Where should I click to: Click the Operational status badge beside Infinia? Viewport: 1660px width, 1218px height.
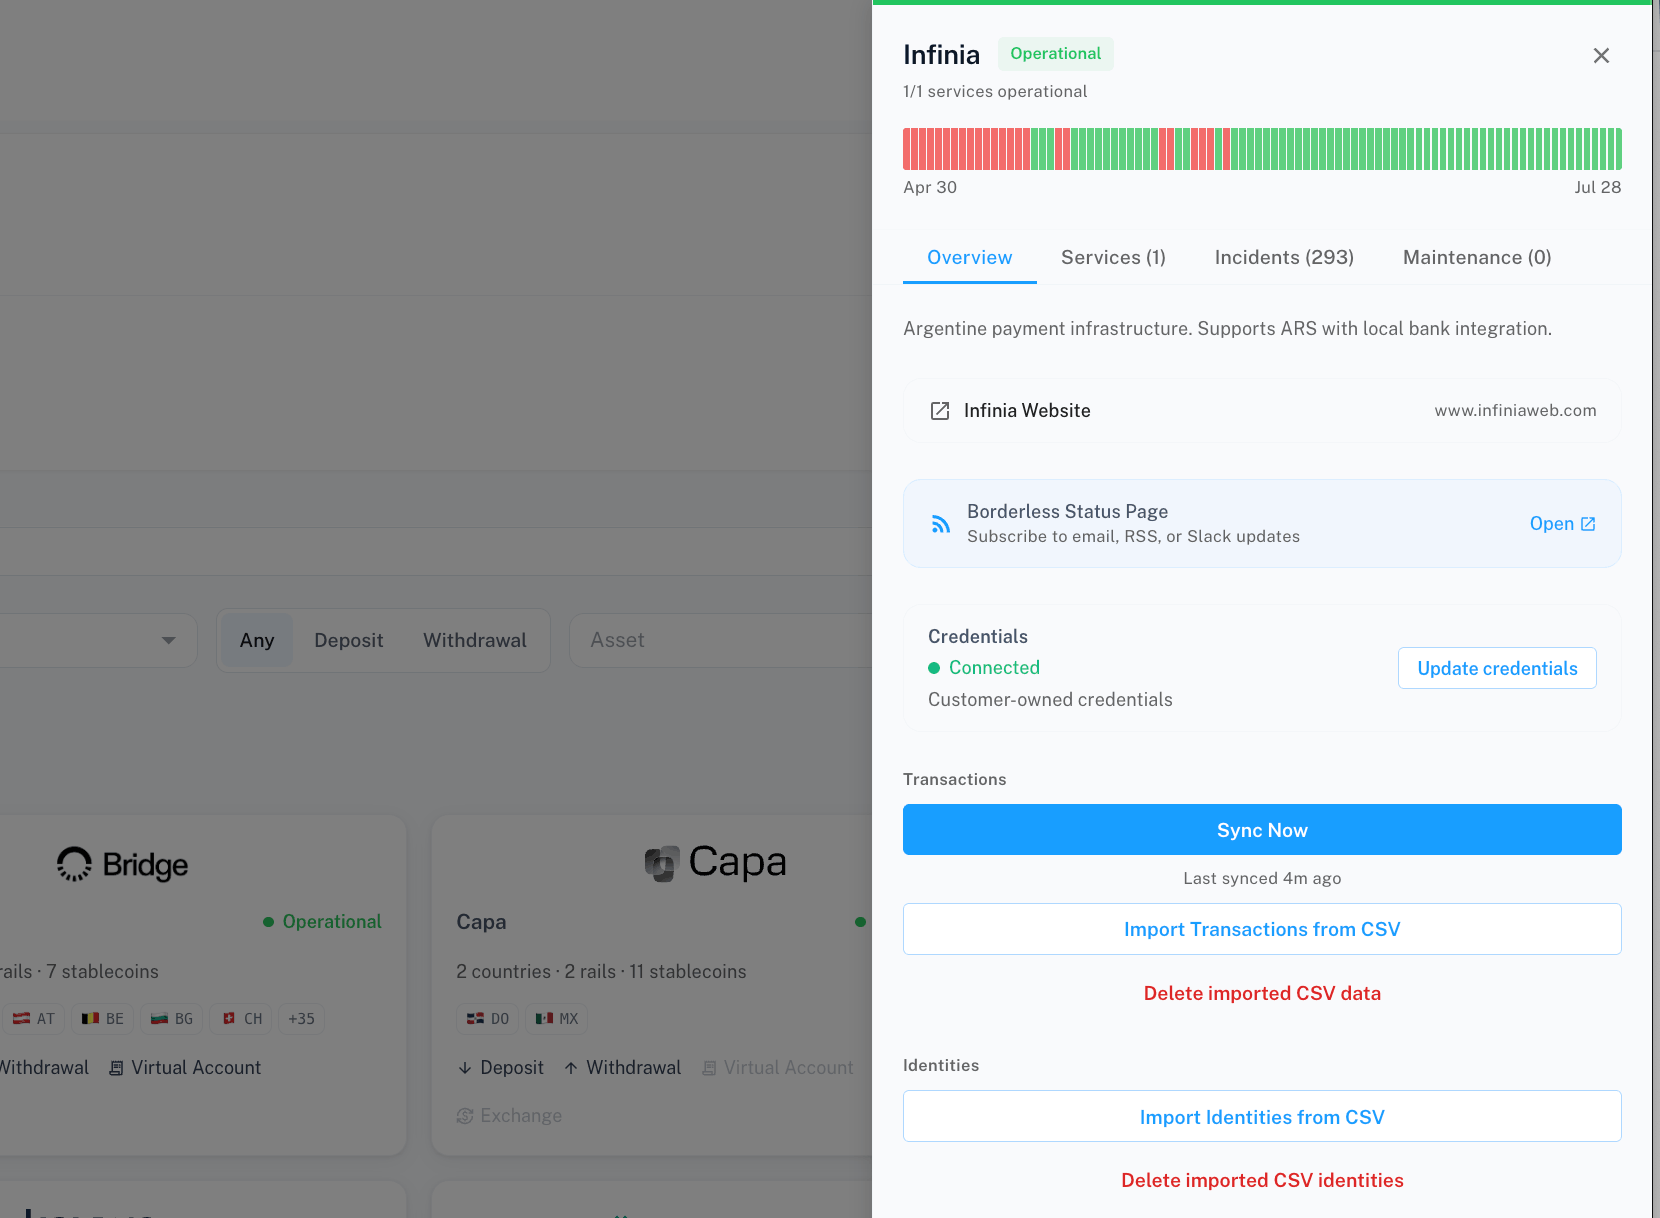tap(1055, 54)
